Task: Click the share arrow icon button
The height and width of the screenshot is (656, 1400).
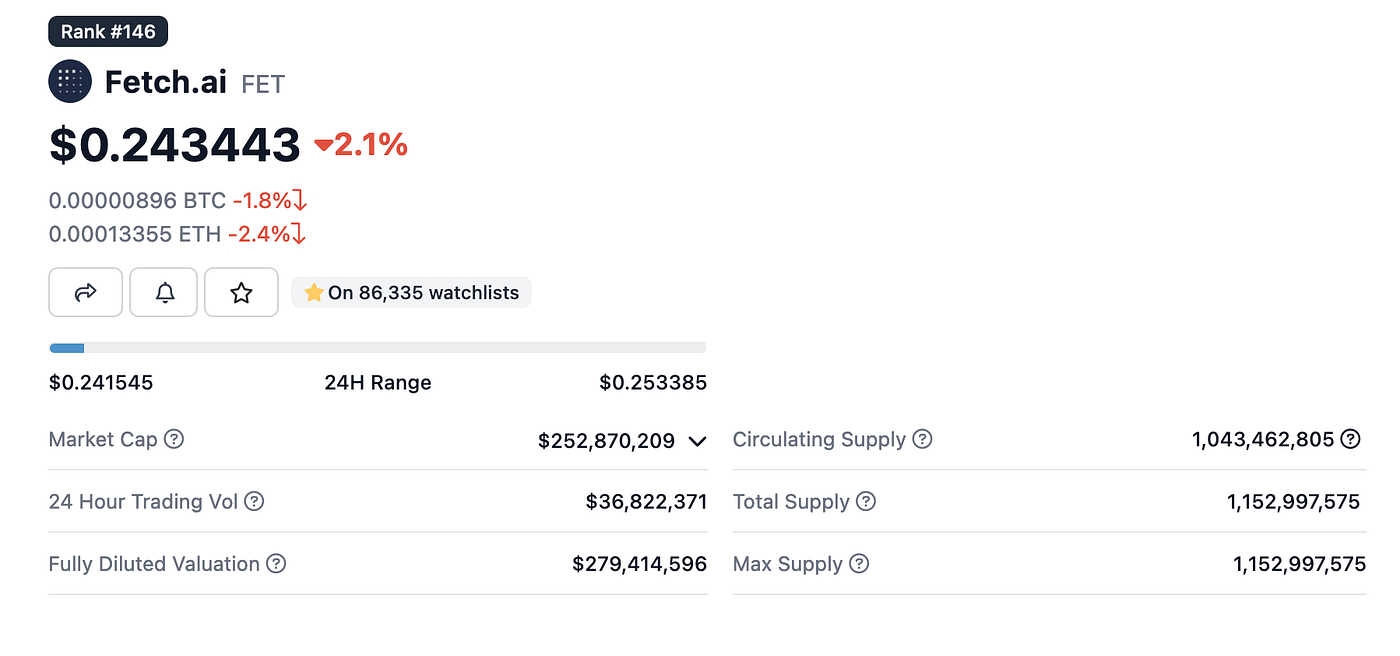Action: [85, 292]
